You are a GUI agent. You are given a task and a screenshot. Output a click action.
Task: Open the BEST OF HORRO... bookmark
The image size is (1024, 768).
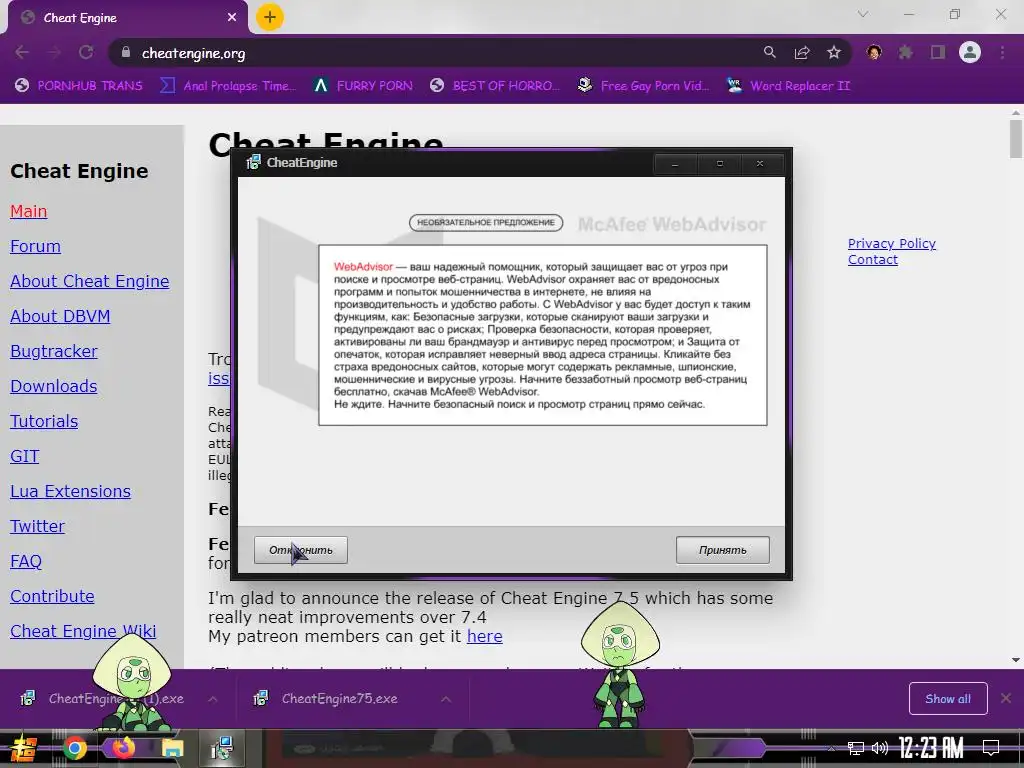(x=495, y=86)
